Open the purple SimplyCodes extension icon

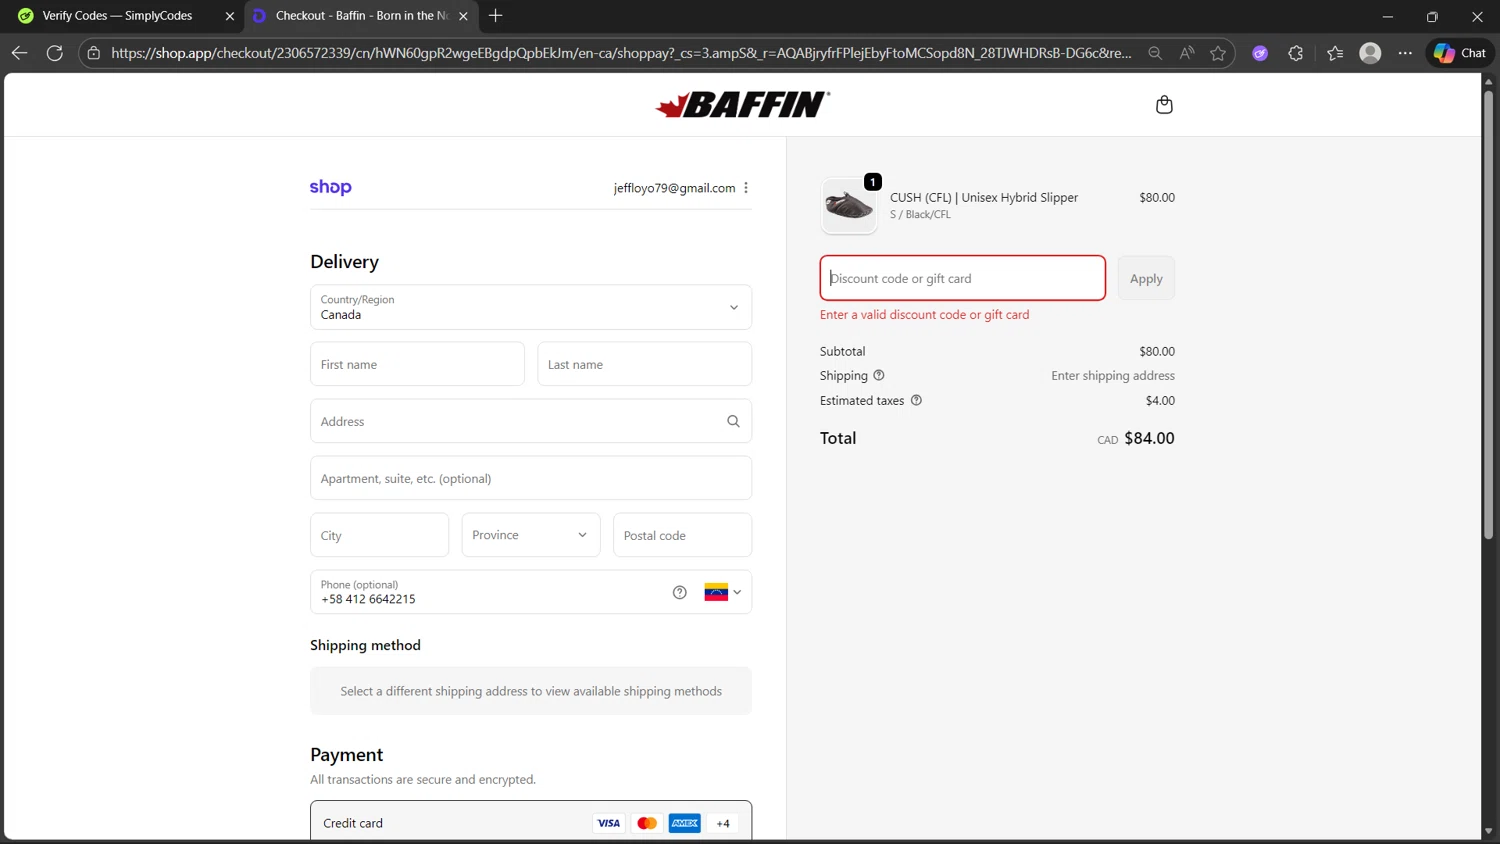(1260, 53)
